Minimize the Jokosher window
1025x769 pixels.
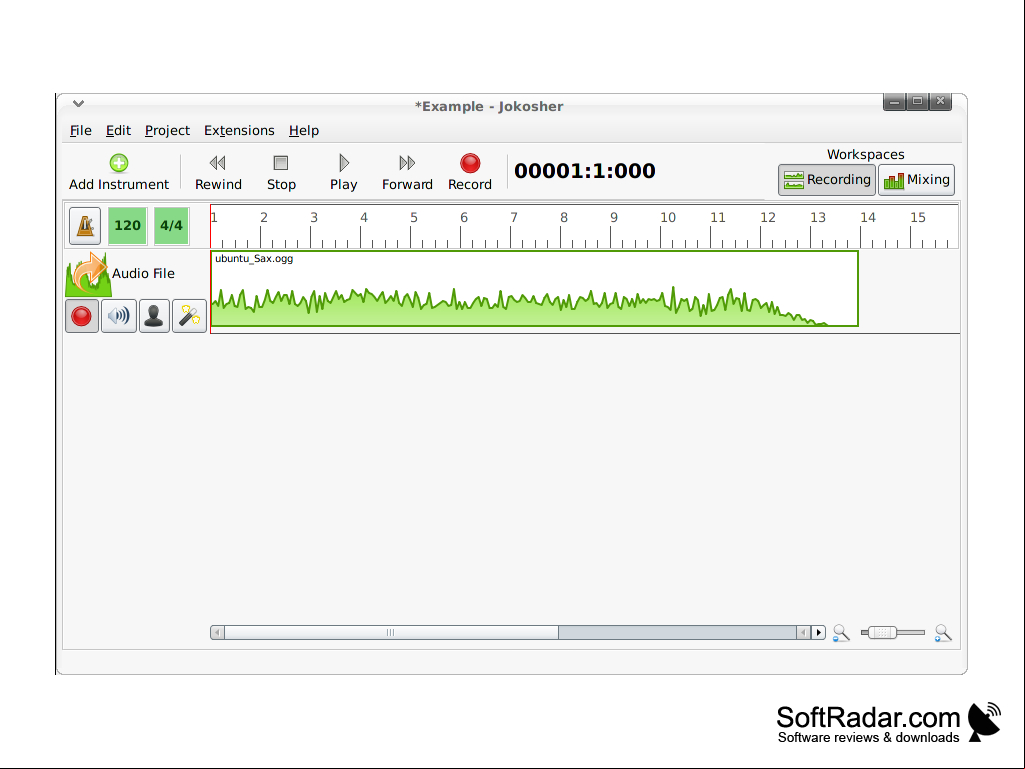pos(894,101)
